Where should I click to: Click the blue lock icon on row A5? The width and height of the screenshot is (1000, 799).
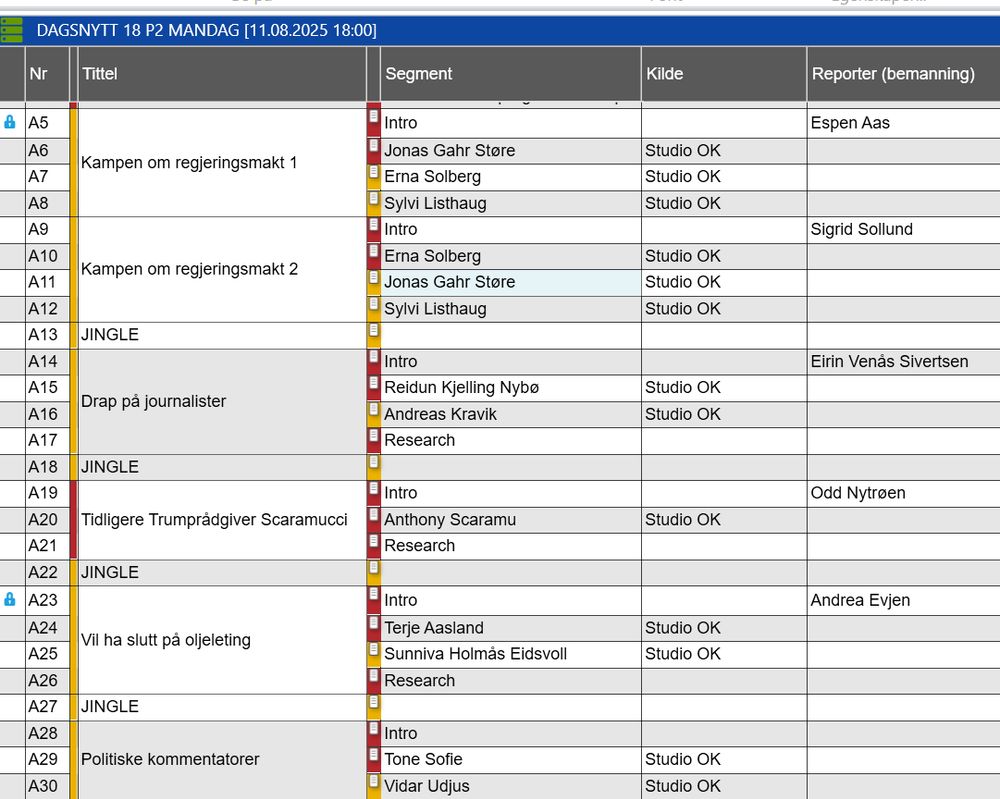click(10, 122)
